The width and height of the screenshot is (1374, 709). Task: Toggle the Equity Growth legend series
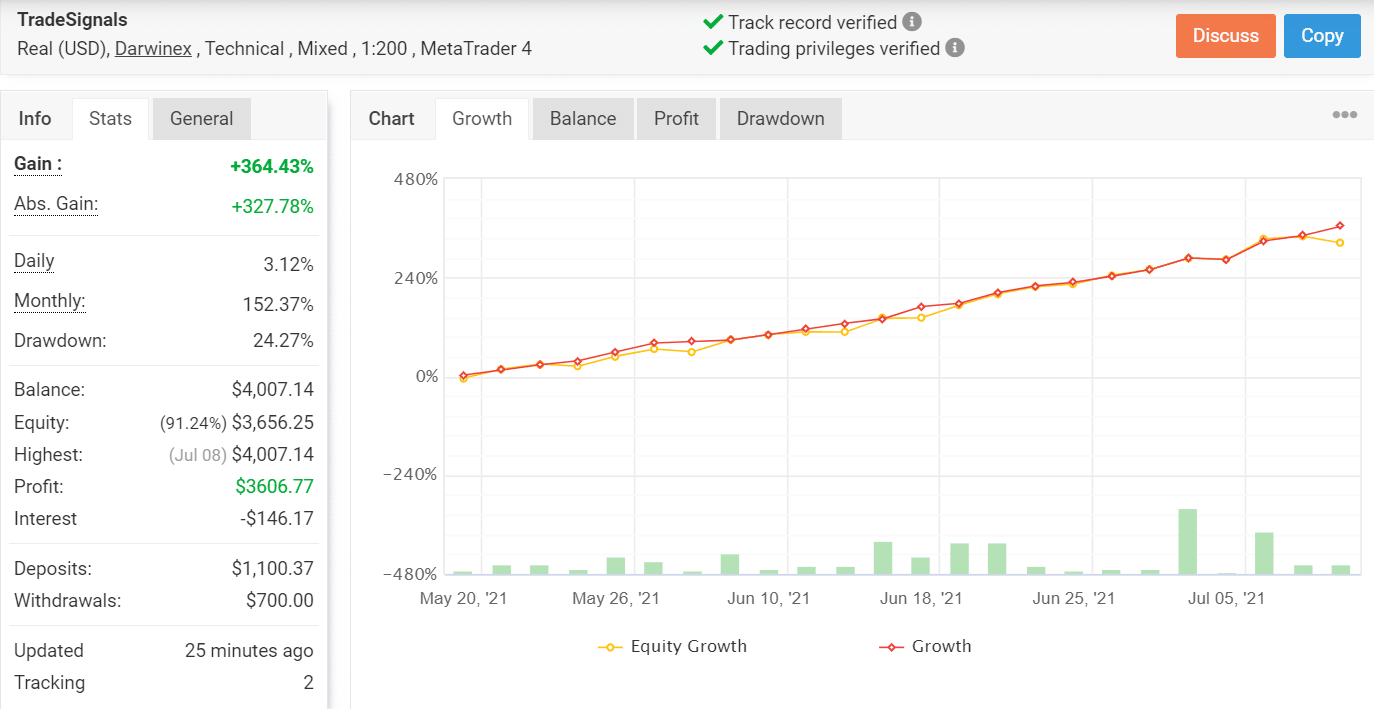point(673,646)
